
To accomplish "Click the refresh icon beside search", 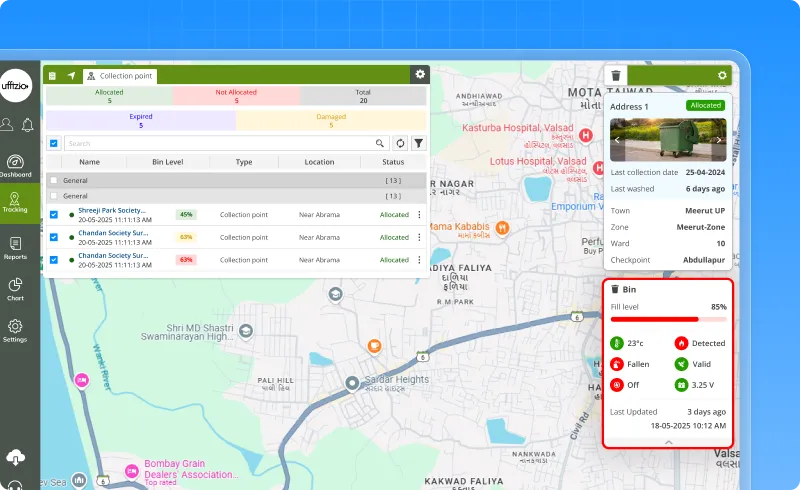I will click(x=400, y=143).
